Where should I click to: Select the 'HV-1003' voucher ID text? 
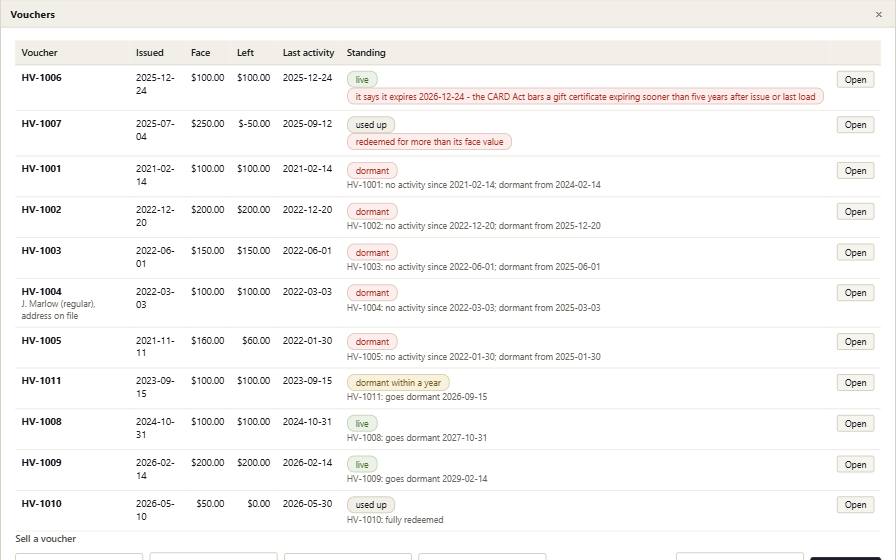(41, 250)
